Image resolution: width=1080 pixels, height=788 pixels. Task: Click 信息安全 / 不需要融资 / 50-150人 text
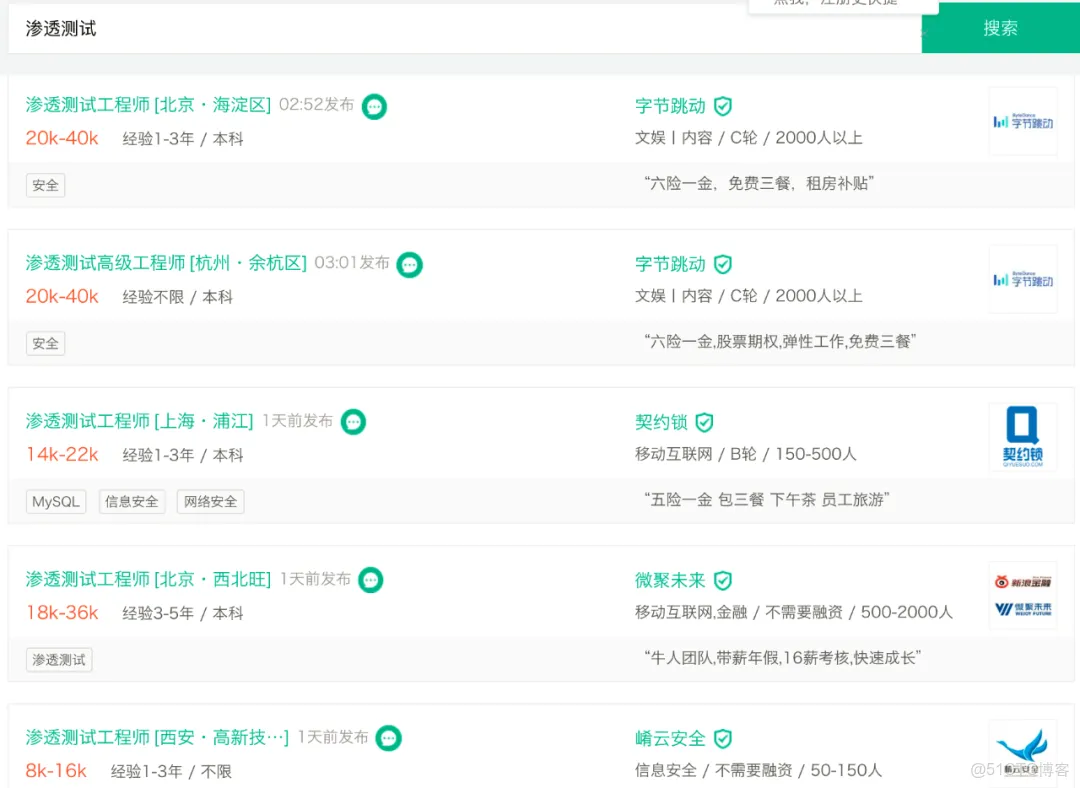point(758,770)
